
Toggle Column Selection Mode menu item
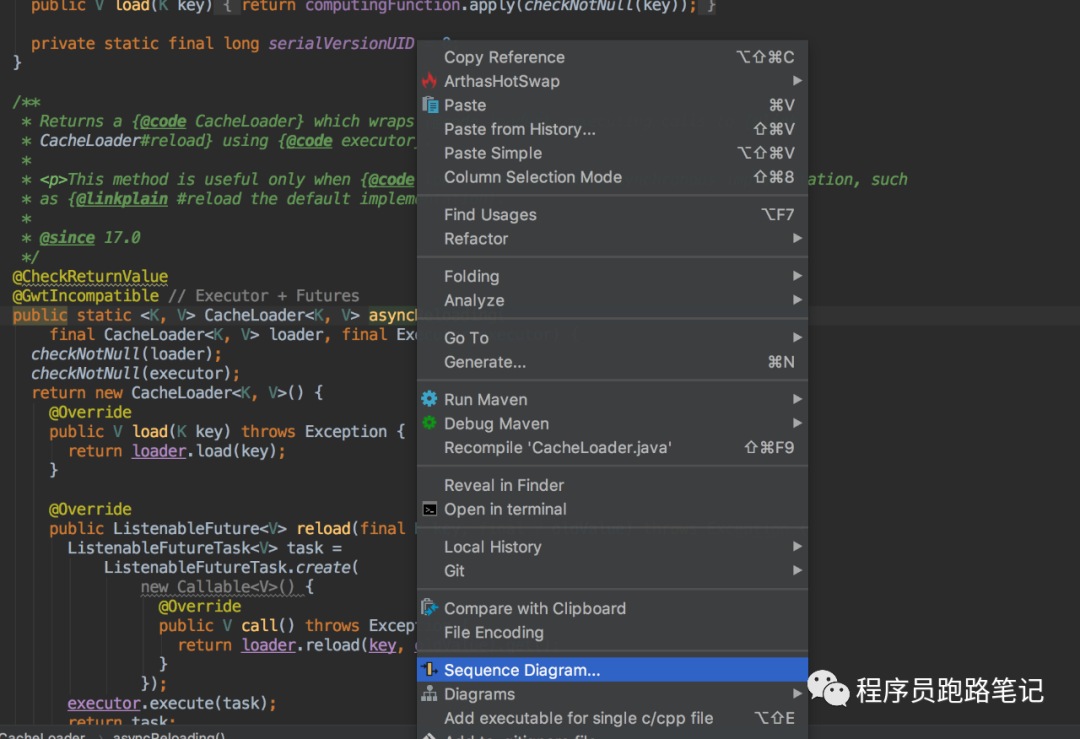(x=532, y=177)
